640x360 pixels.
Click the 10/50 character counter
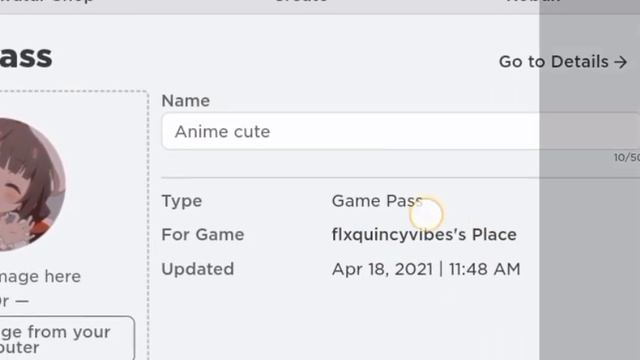[x=627, y=158]
